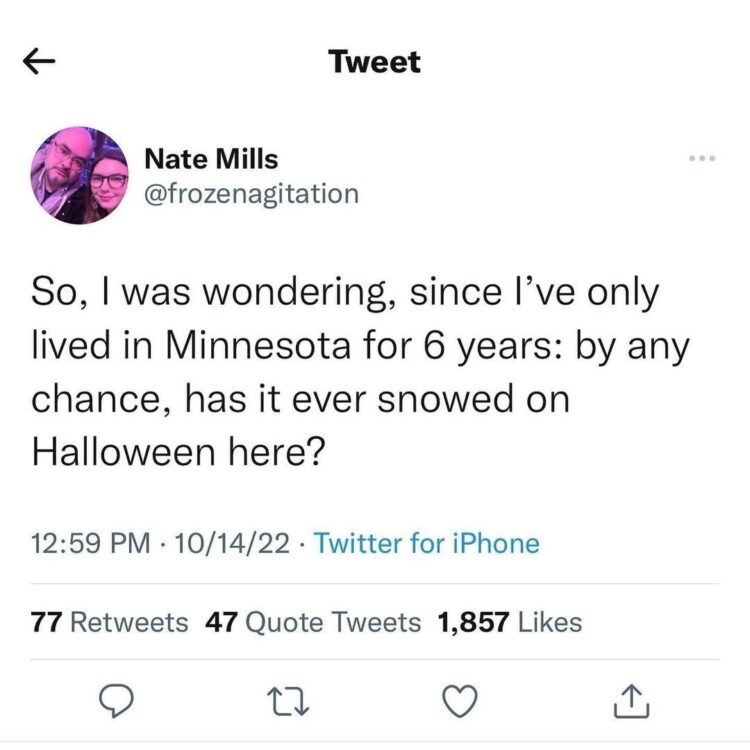Tap the Tweet header title

(x=375, y=62)
